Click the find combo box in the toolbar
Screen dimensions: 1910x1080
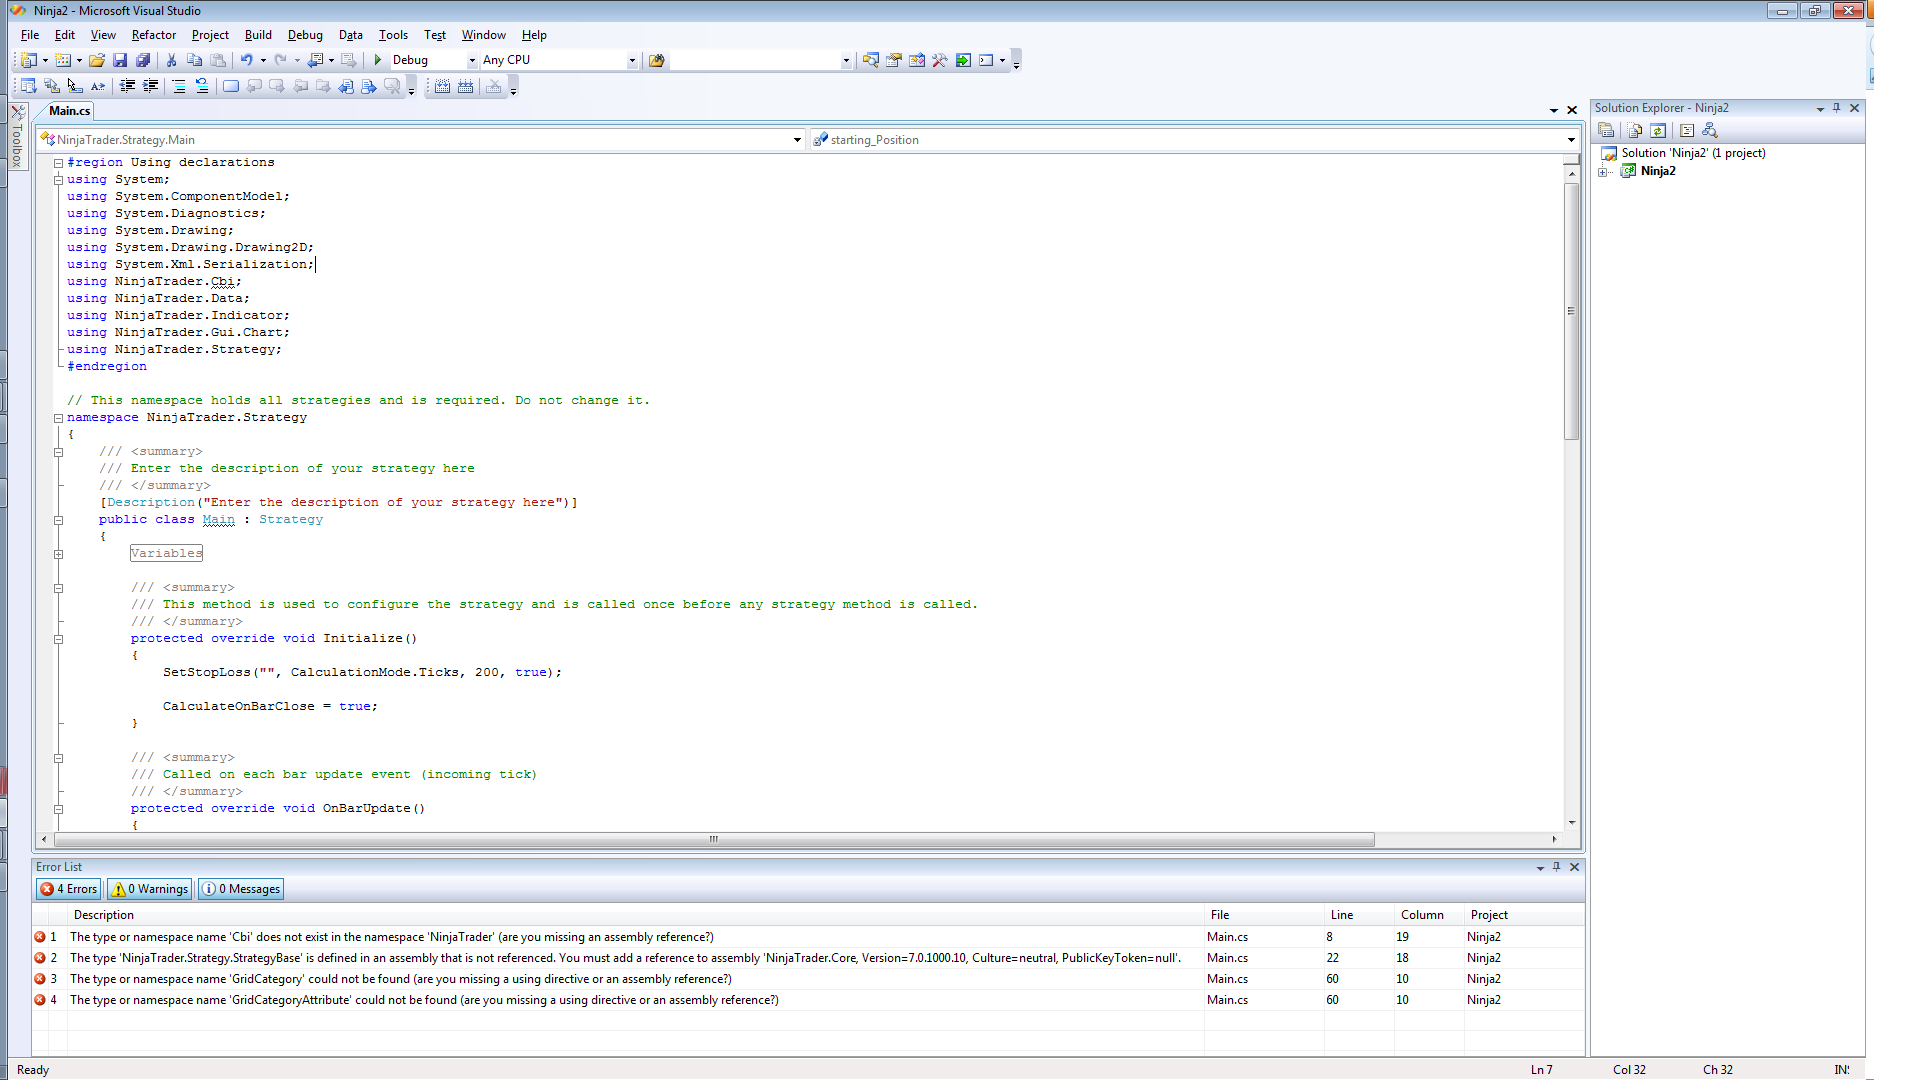click(x=760, y=61)
